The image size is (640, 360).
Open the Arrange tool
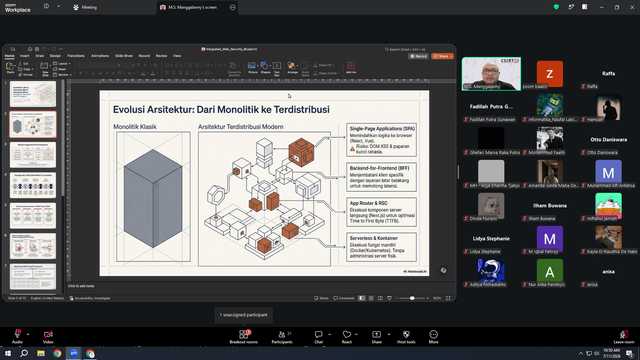[292, 68]
